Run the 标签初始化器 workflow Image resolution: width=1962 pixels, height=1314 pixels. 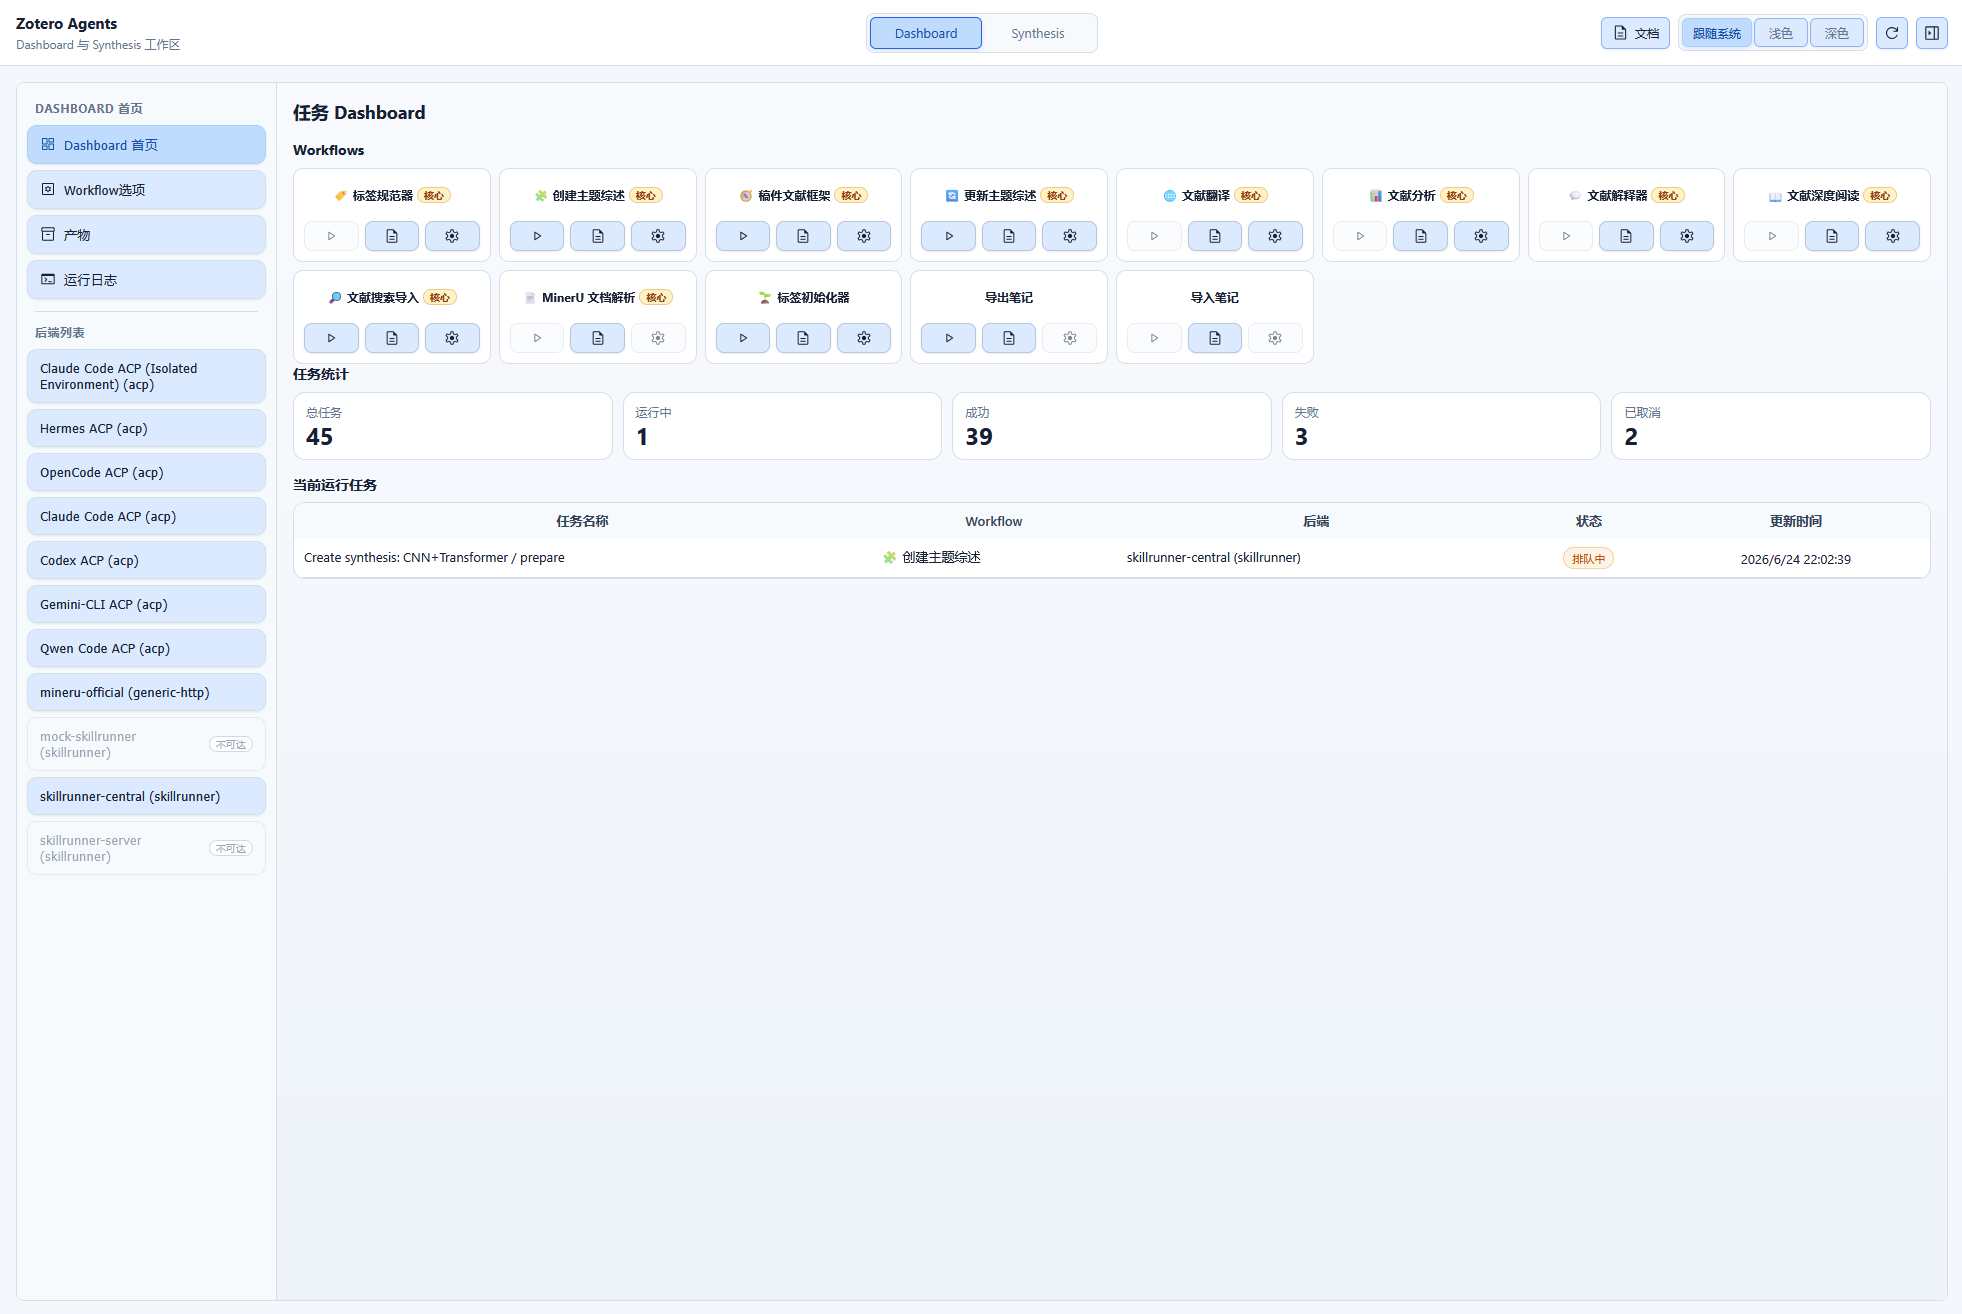(743, 338)
